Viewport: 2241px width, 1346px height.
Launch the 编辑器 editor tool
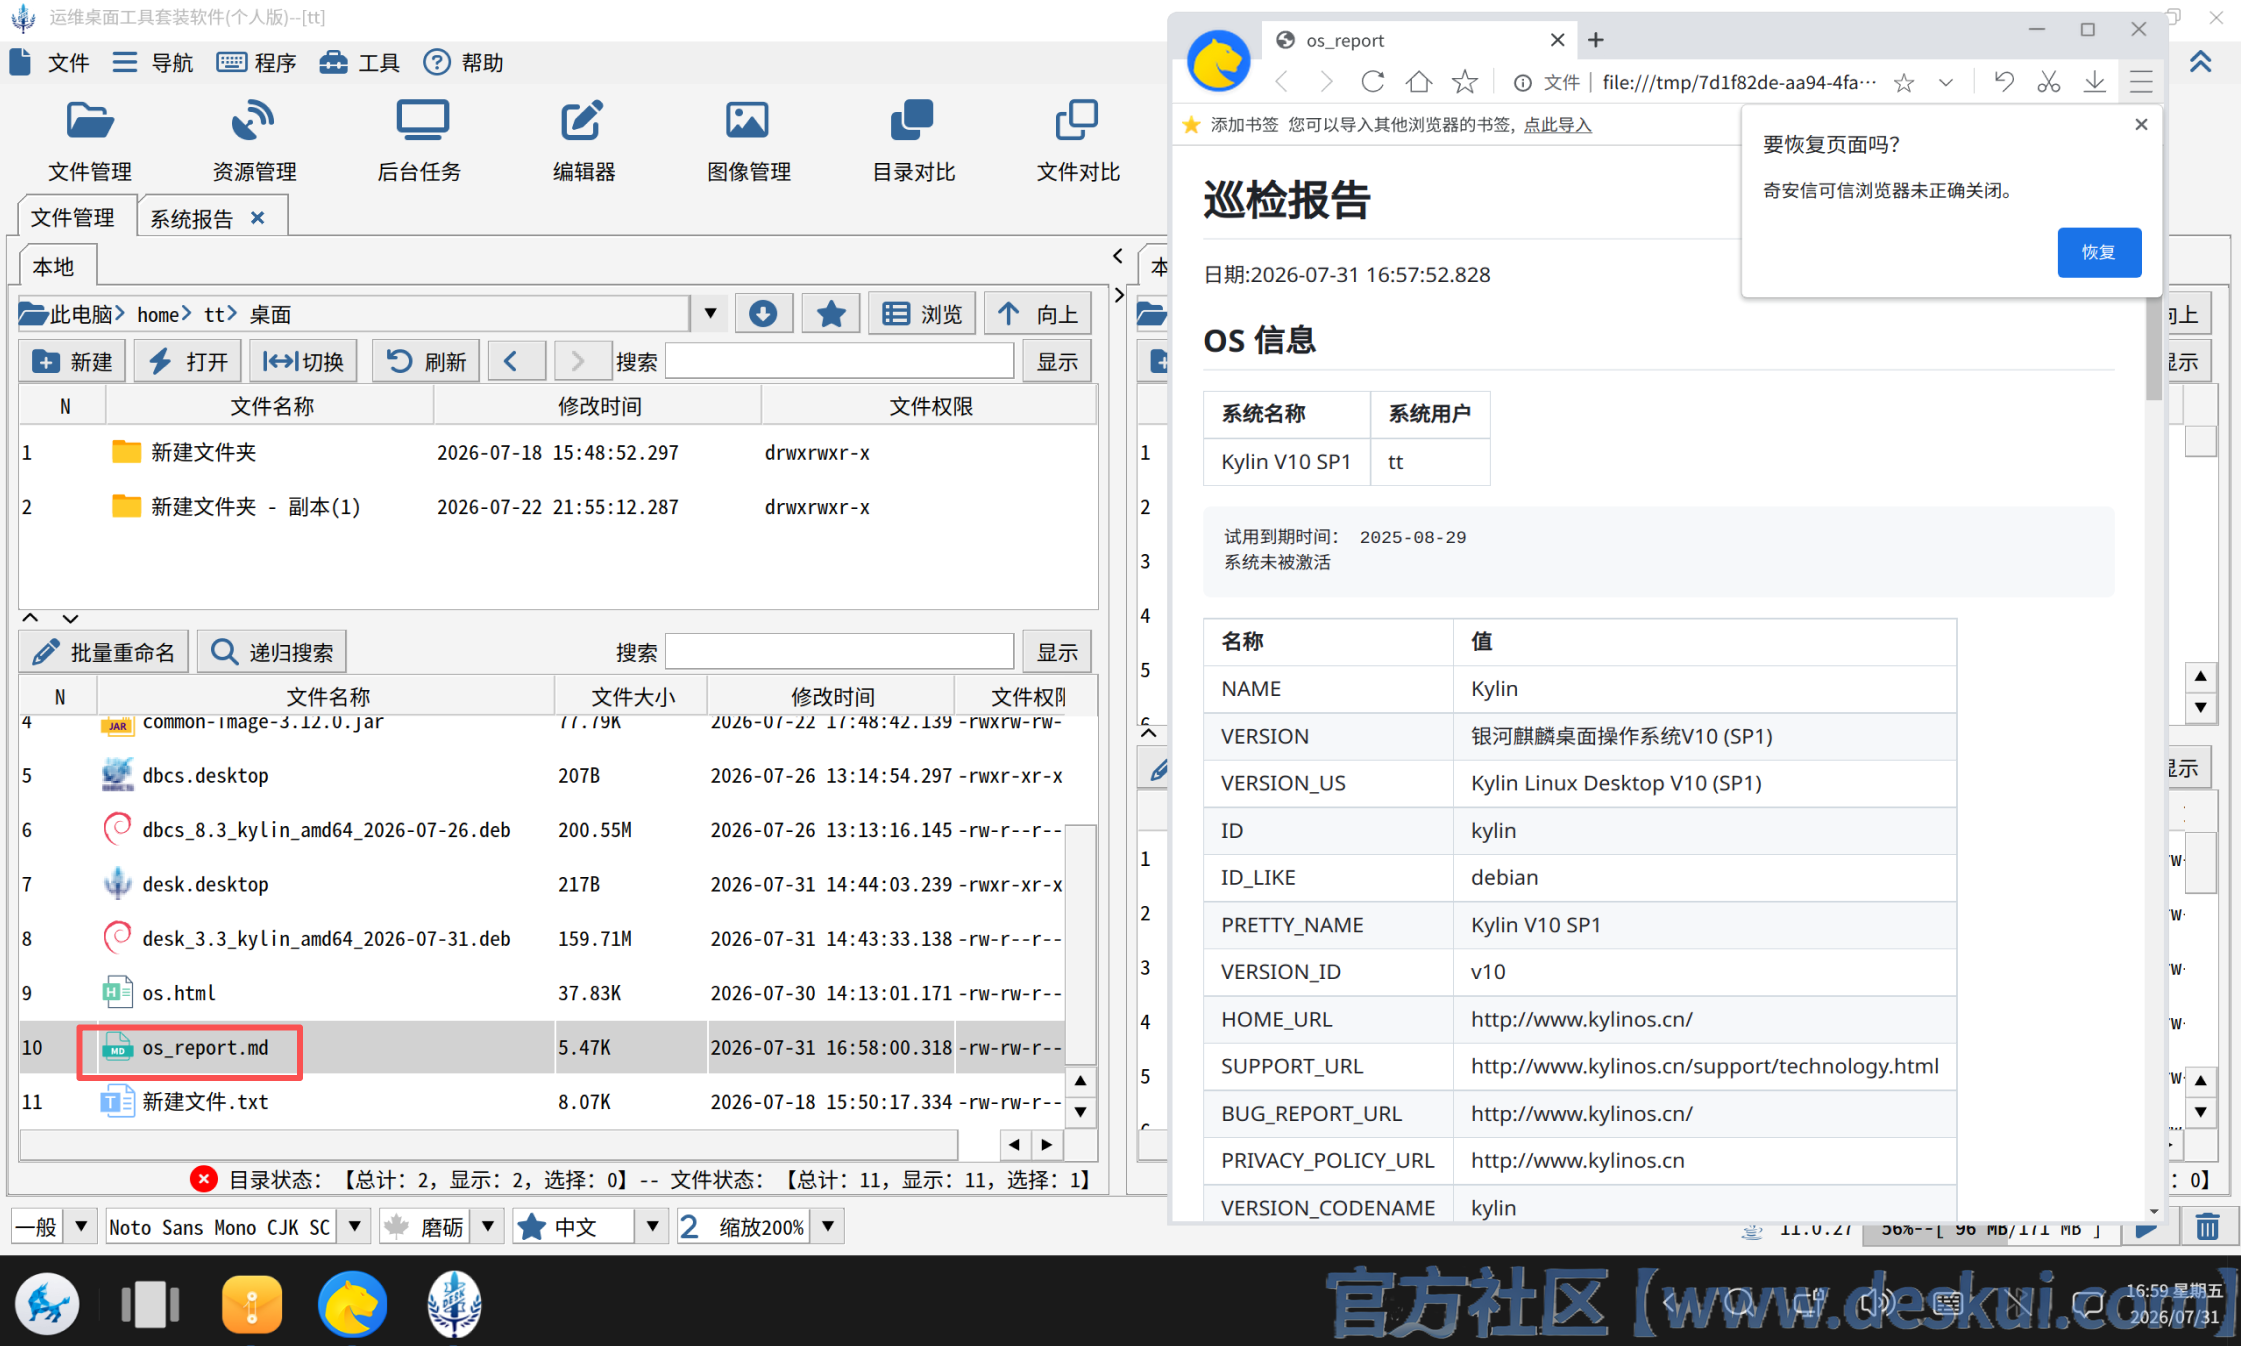coord(584,141)
